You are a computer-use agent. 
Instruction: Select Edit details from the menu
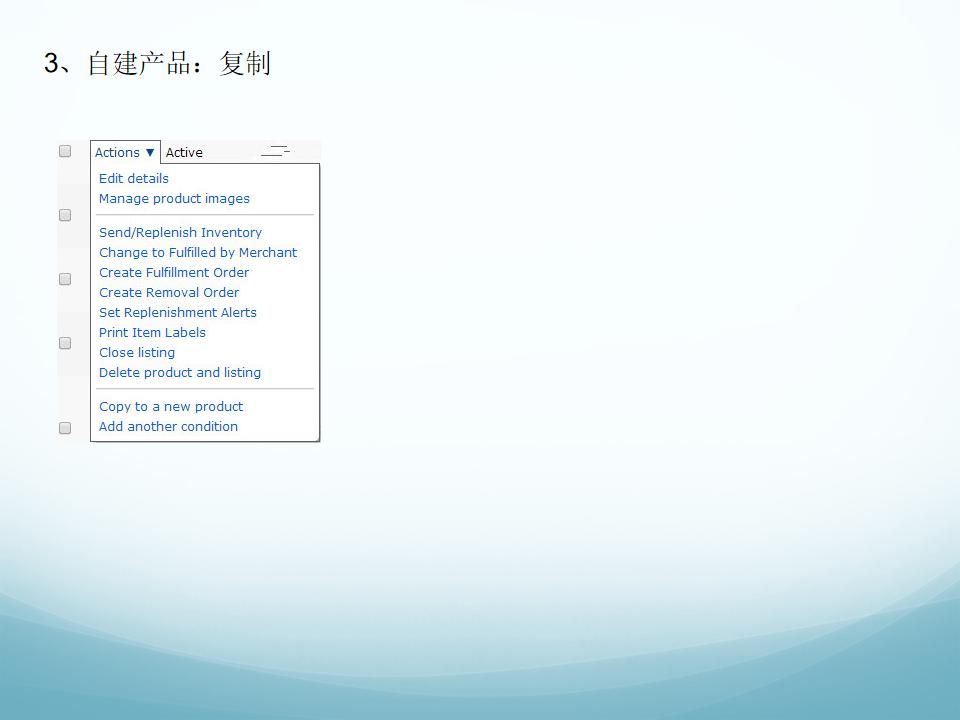coord(133,178)
